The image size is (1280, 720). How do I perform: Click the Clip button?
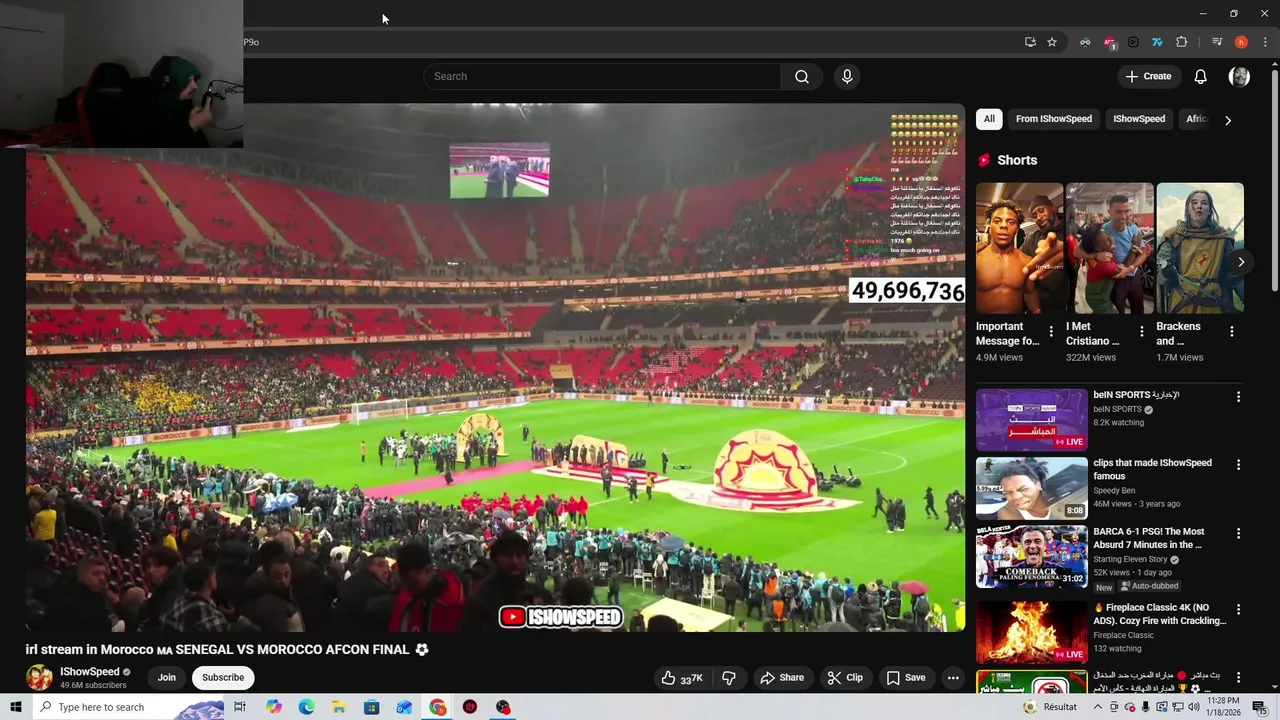click(x=844, y=678)
